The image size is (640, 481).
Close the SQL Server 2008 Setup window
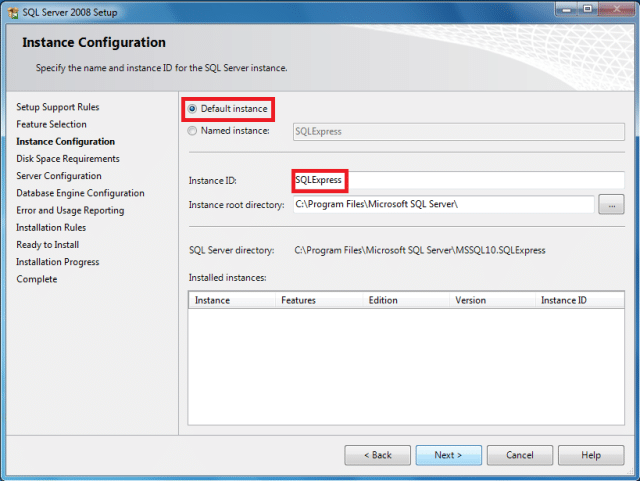coord(616,9)
